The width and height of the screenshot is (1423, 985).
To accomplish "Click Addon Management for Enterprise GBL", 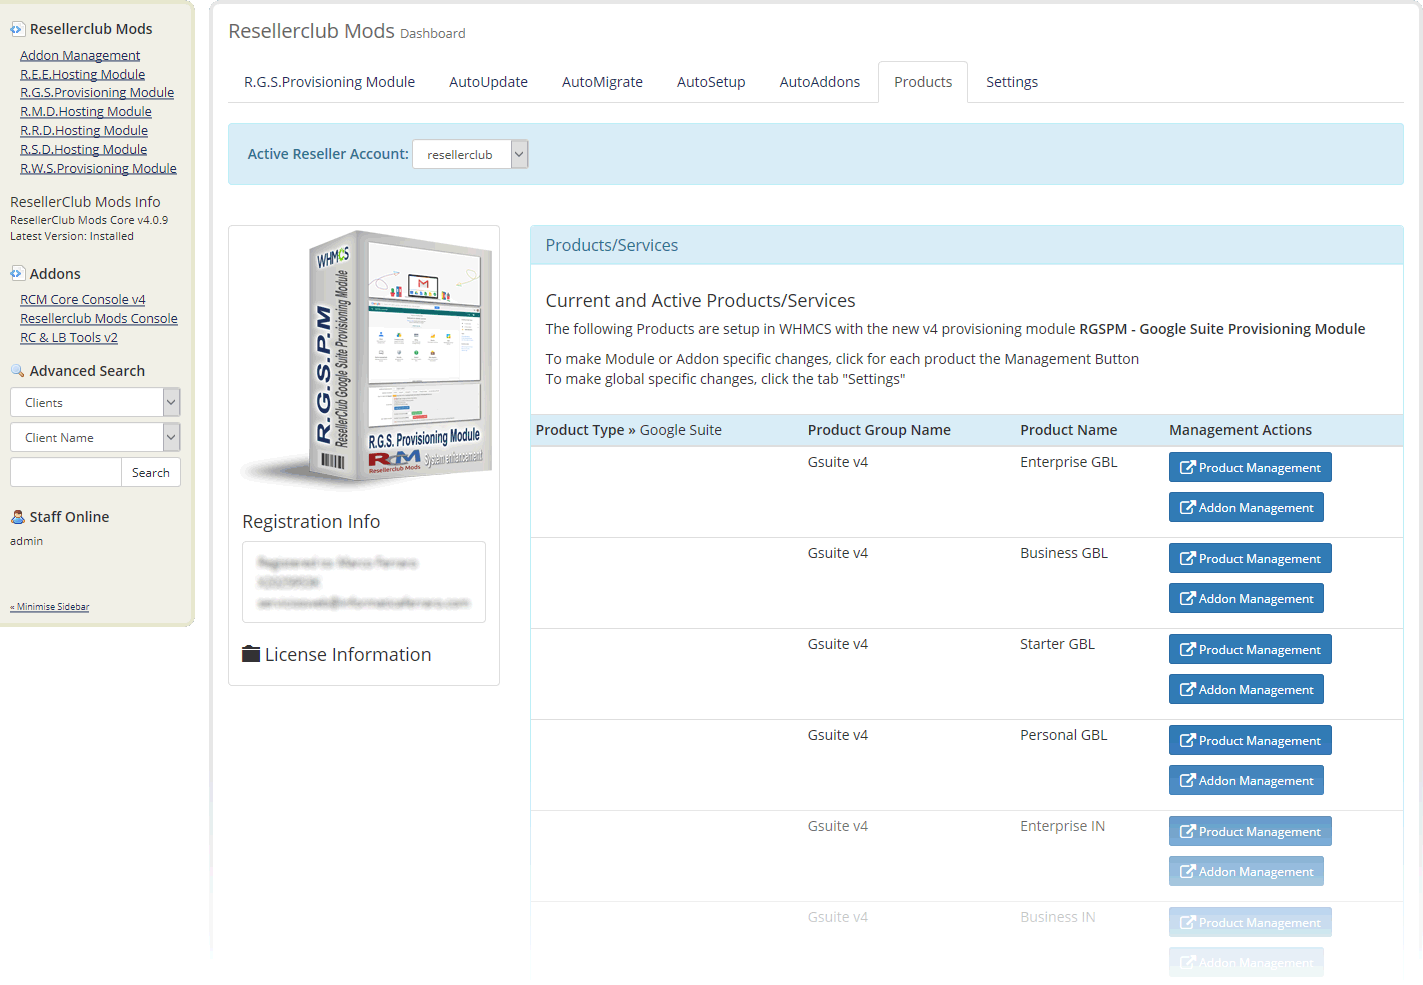I will [1246, 507].
